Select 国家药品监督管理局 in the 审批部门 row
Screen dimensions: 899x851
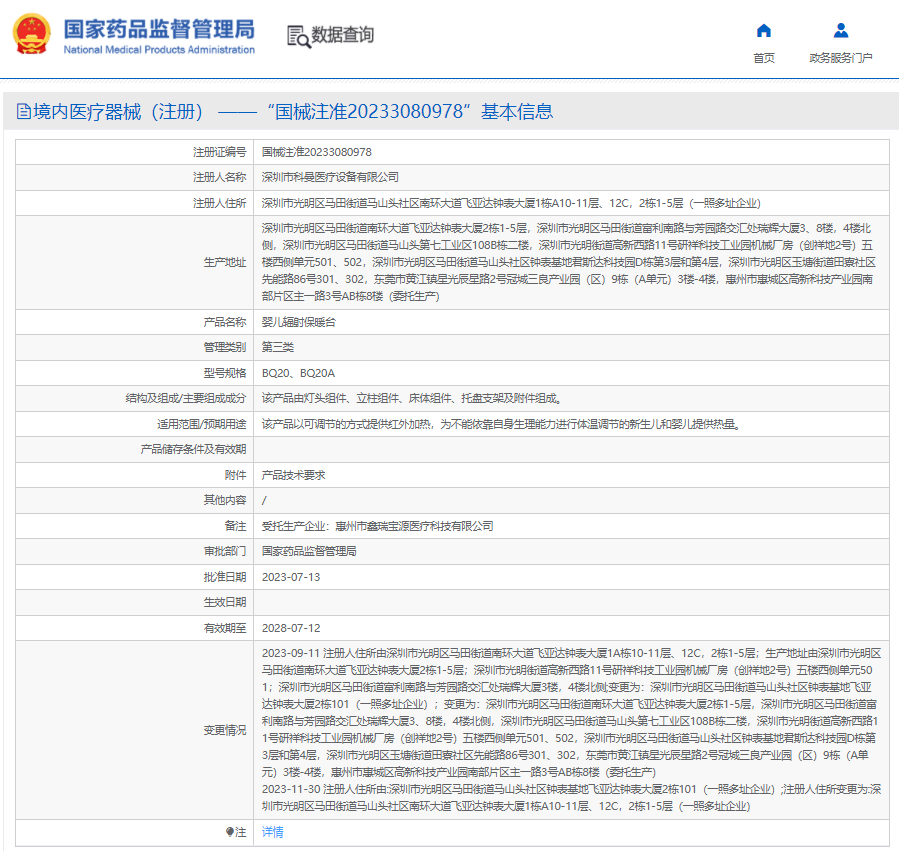(309, 551)
